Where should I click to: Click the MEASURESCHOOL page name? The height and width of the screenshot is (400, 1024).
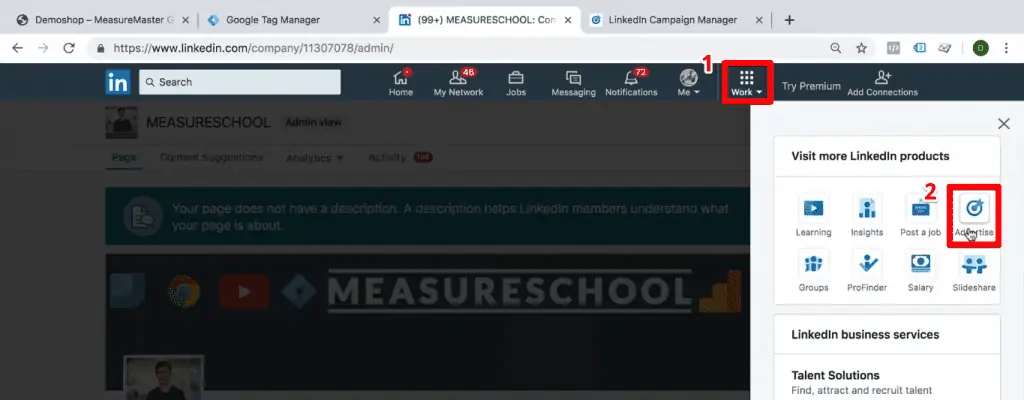click(x=208, y=123)
